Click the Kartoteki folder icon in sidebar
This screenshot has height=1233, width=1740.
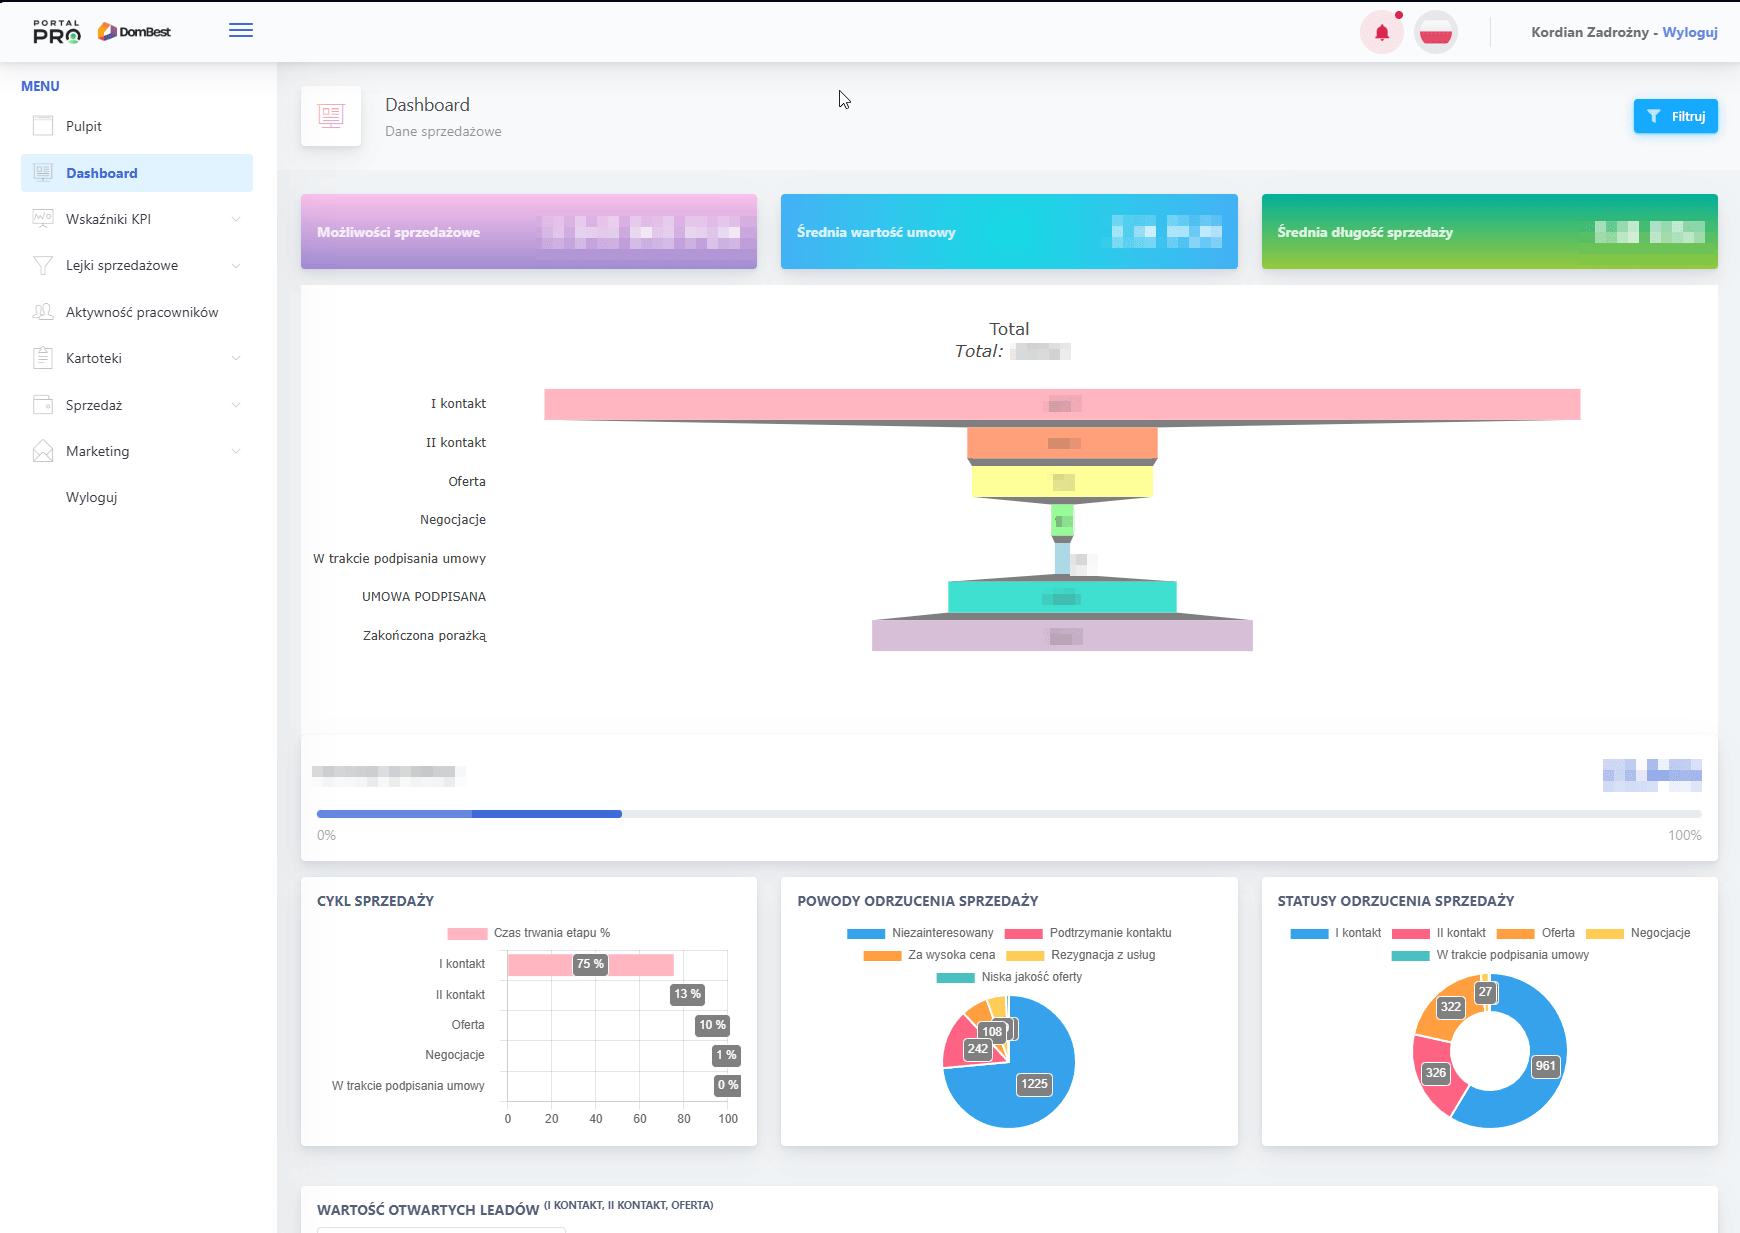(x=42, y=357)
